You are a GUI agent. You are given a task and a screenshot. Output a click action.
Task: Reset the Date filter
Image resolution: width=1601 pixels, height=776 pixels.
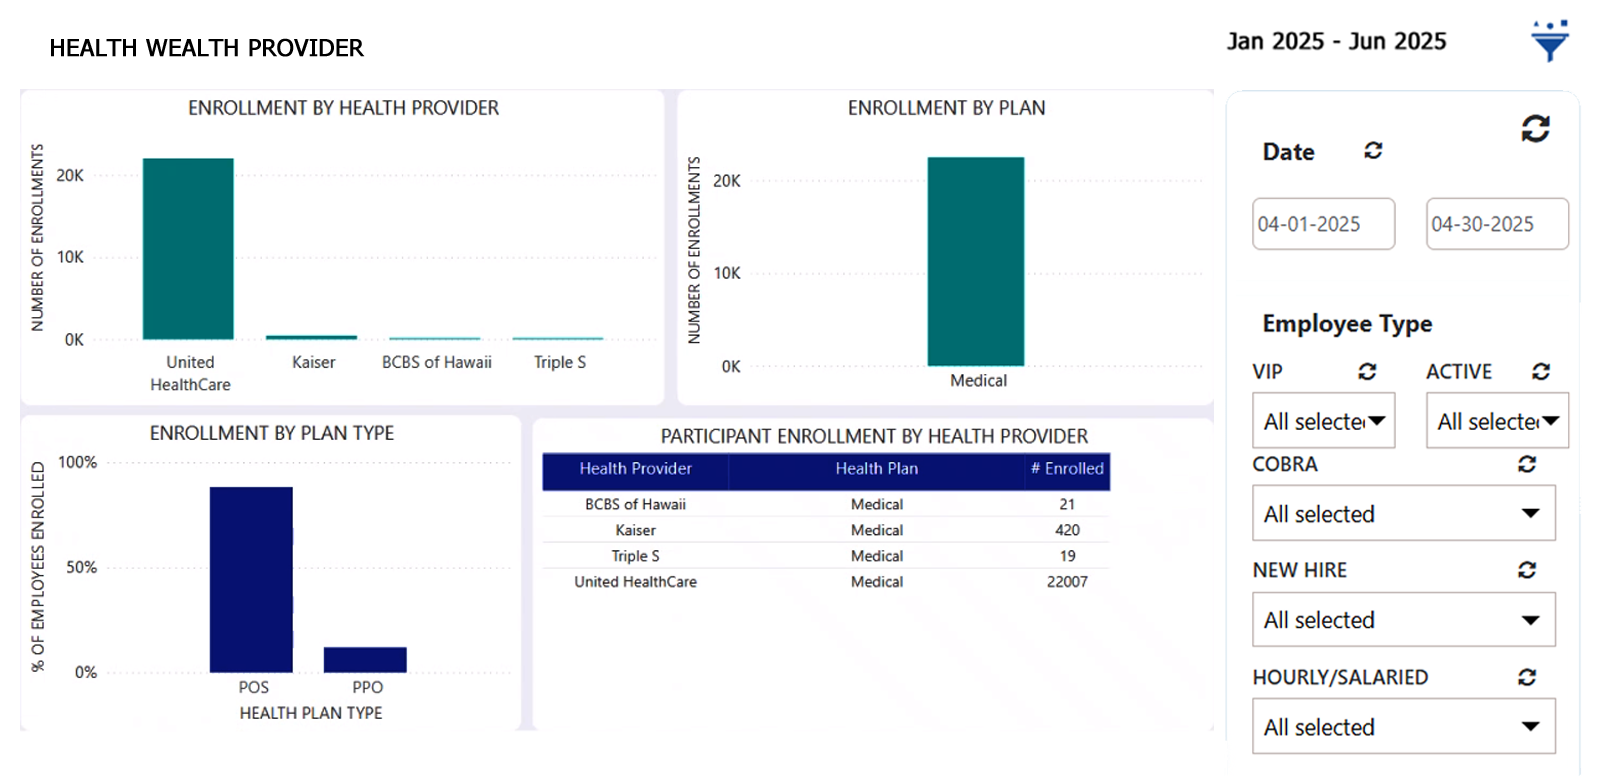coord(1373,150)
